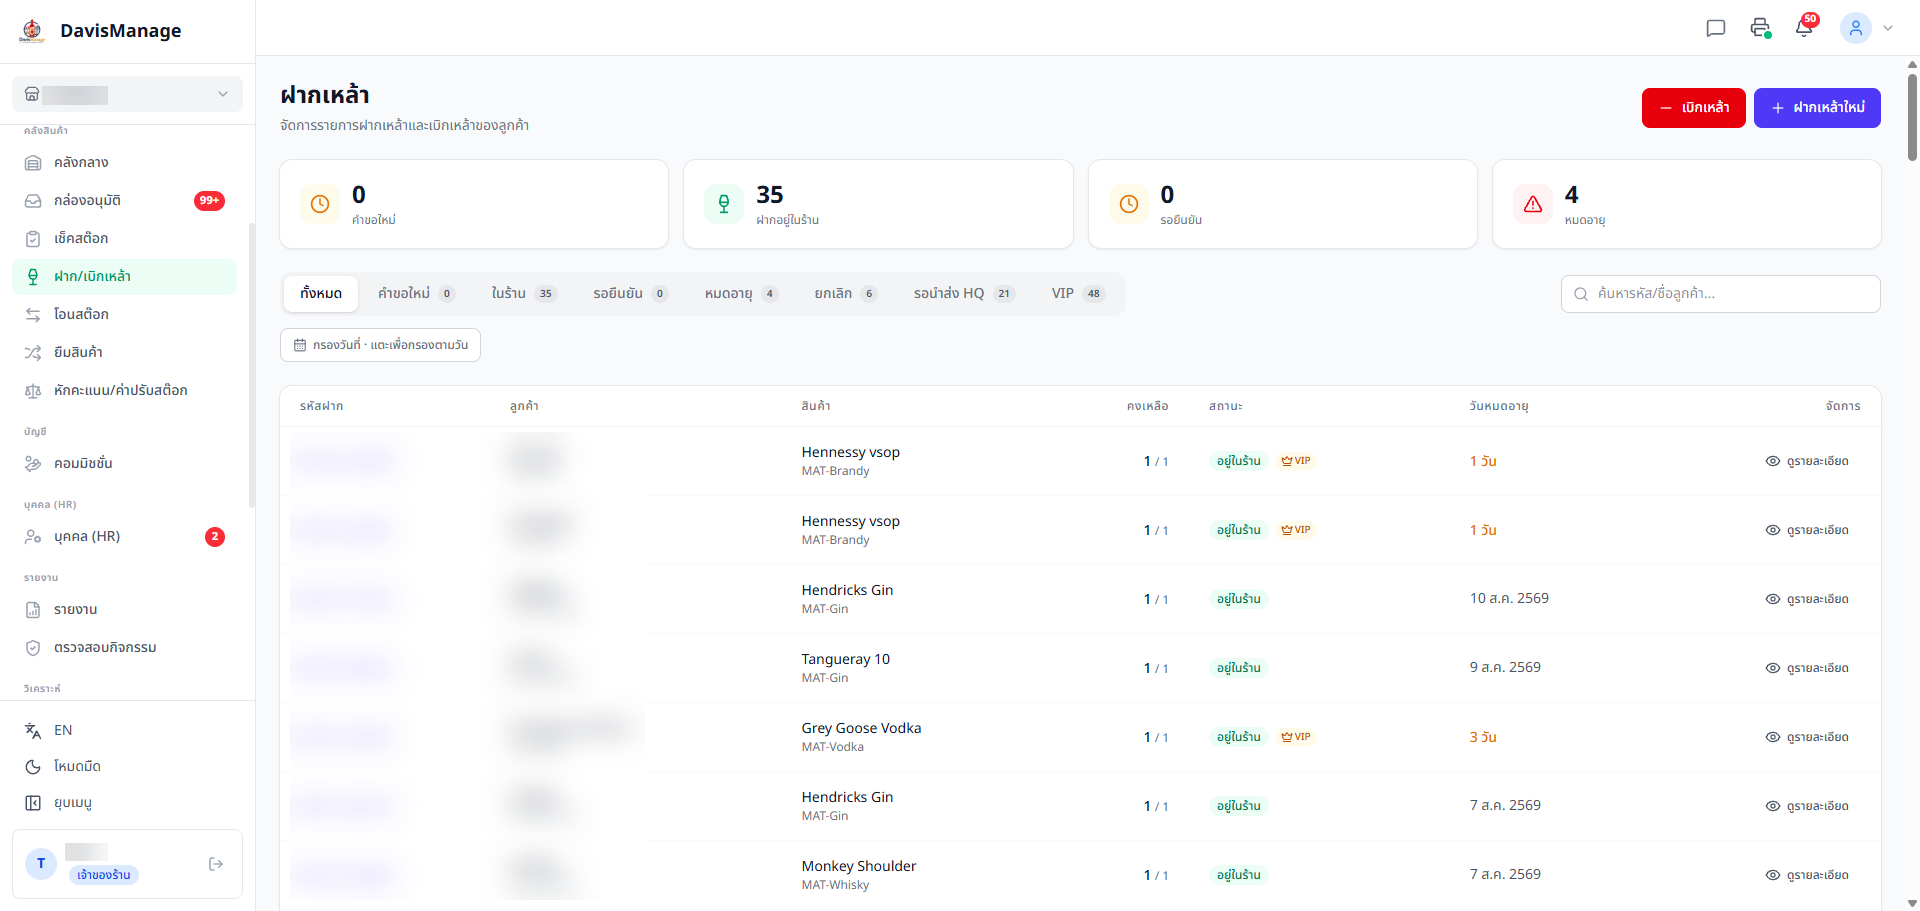Open the date filter กรองวันที่ button
This screenshot has width=1920, height=911.
(x=380, y=345)
